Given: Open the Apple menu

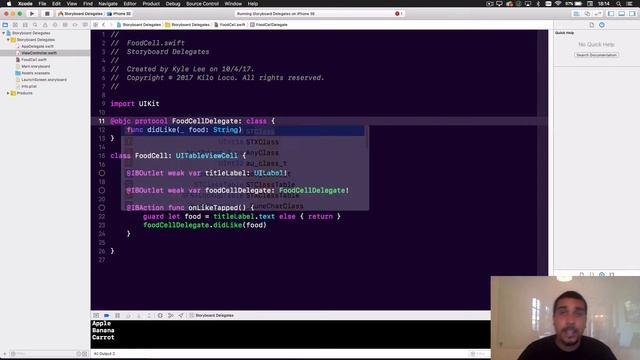Looking at the screenshot, I should tap(9, 4).
